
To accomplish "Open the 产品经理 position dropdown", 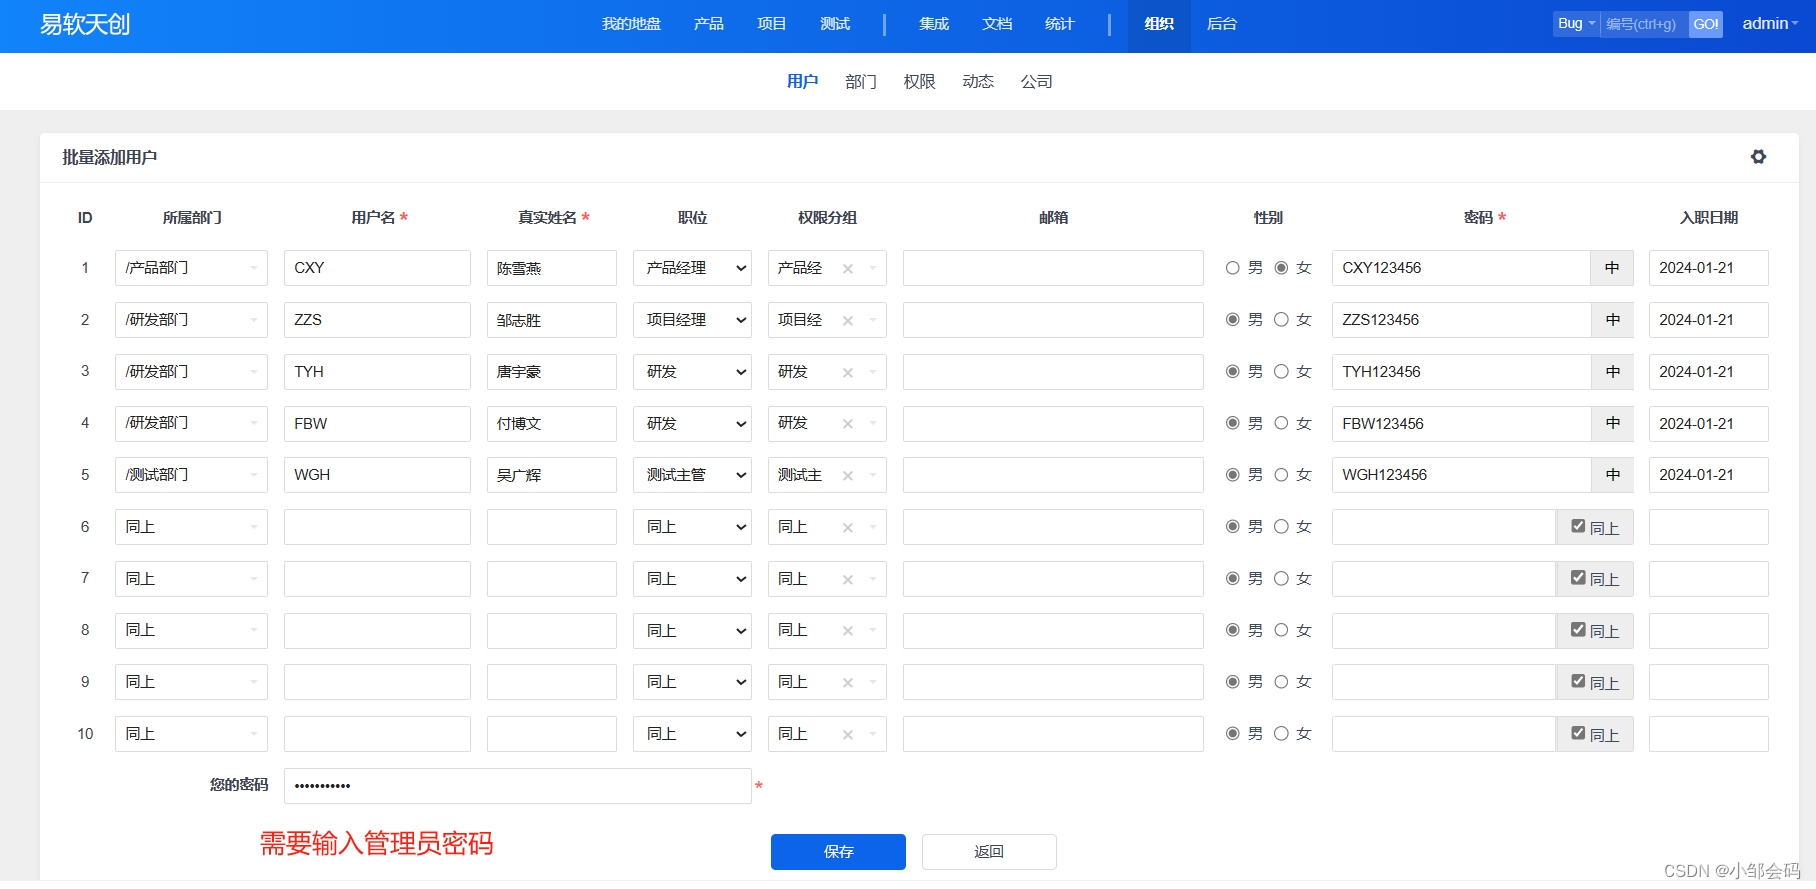I will click(x=692, y=268).
